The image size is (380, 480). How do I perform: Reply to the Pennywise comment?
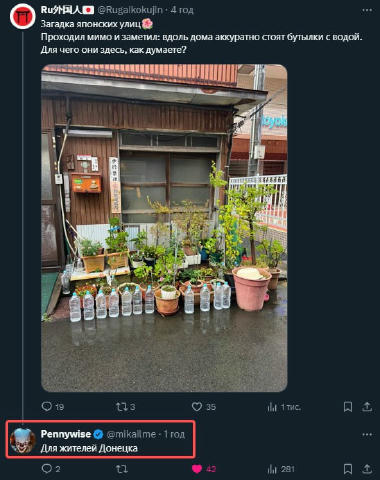coord(47,469)
